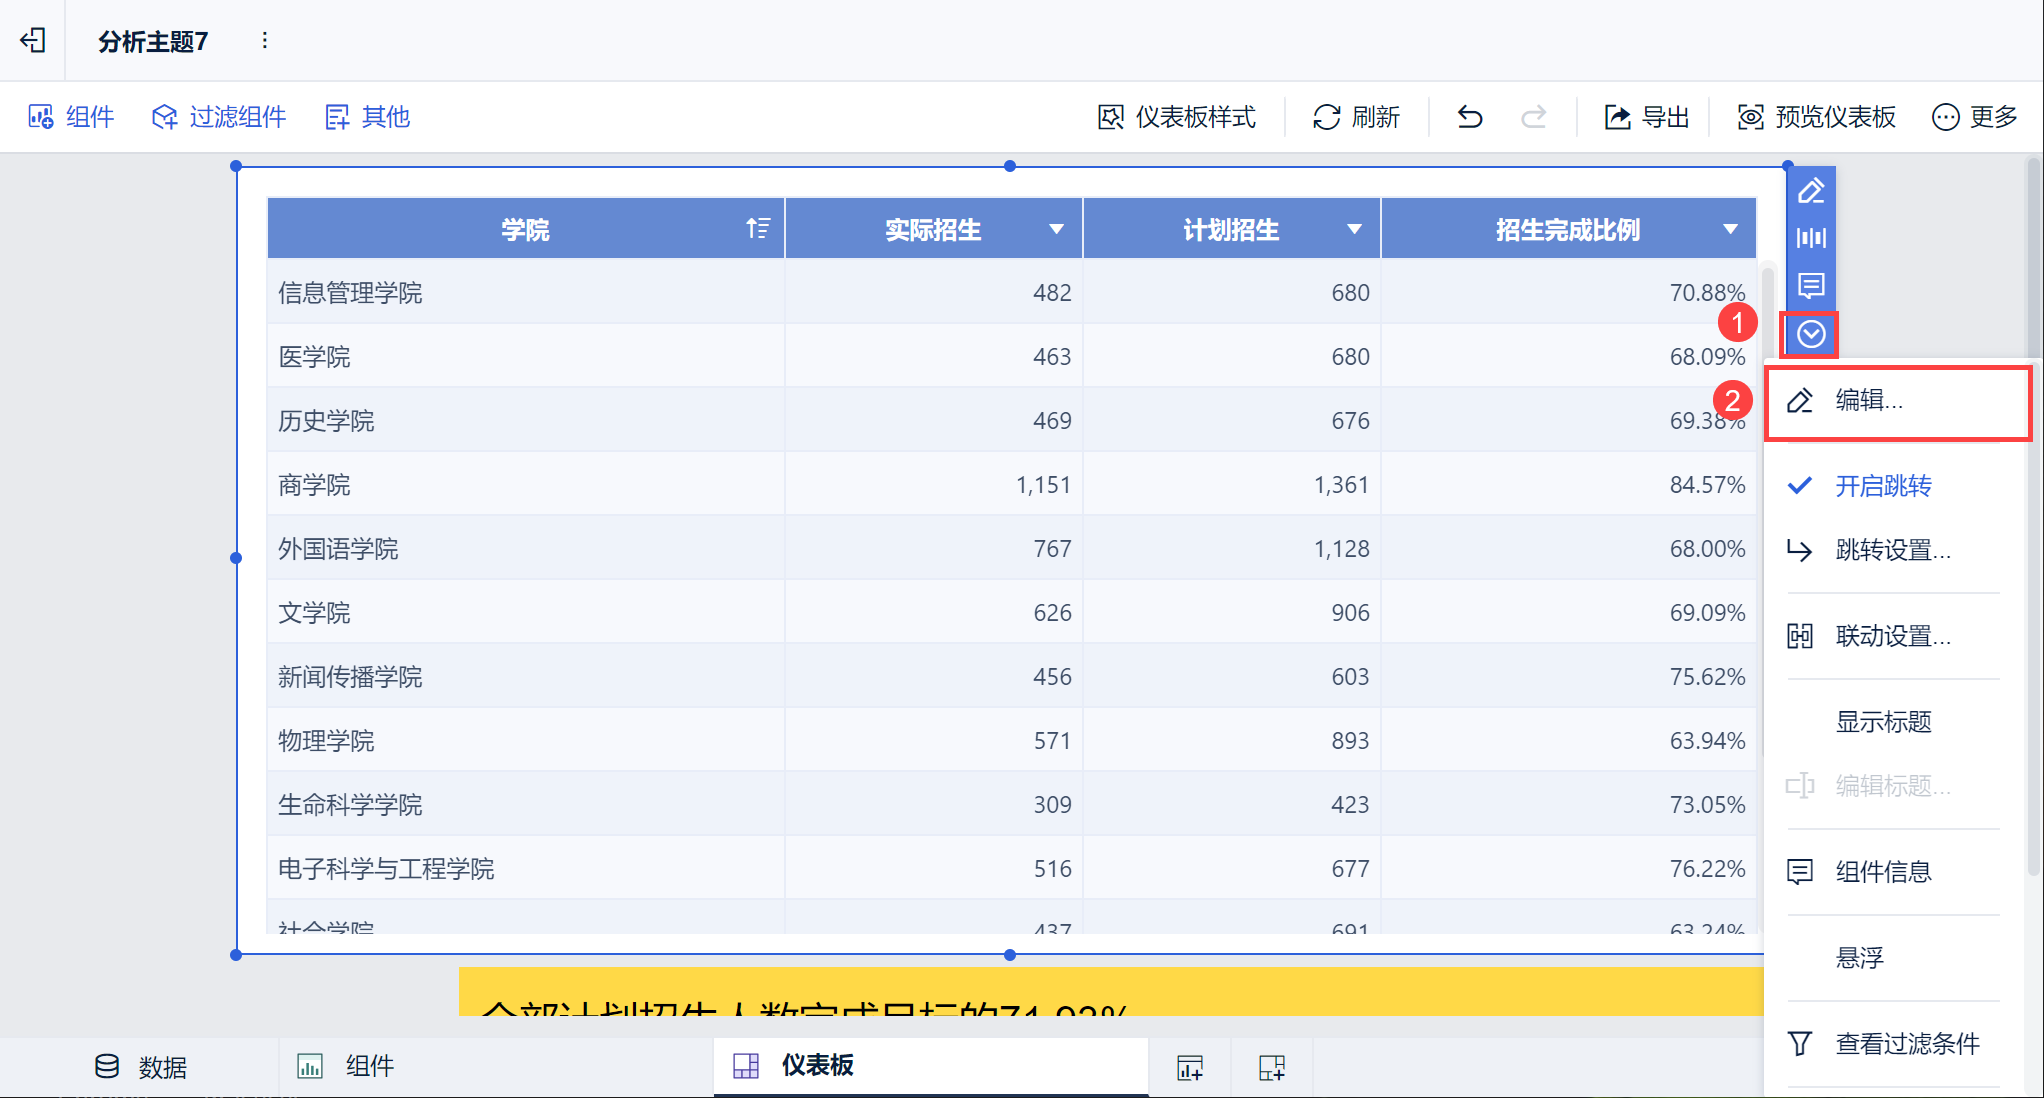Expand the circled chevron dropdown on component
The width and height of the screenshot is (2044, 1098).
click(1811, 334)
